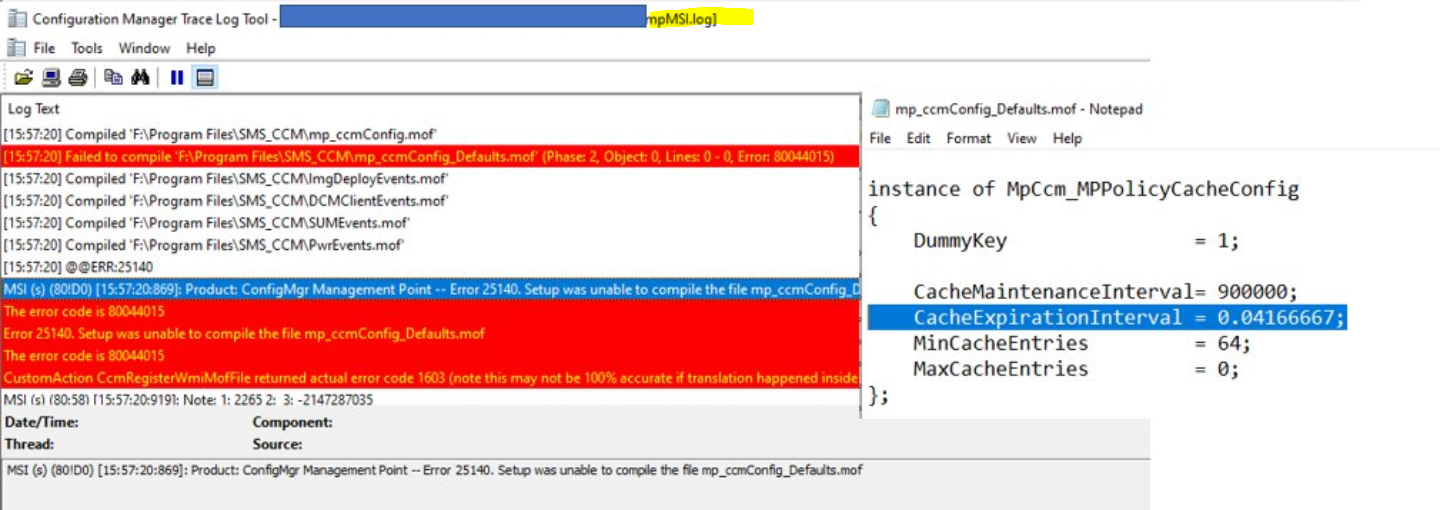1440x510 pixels.
Task: Click the Component label in details pane
Action: [x=292, y=423]
